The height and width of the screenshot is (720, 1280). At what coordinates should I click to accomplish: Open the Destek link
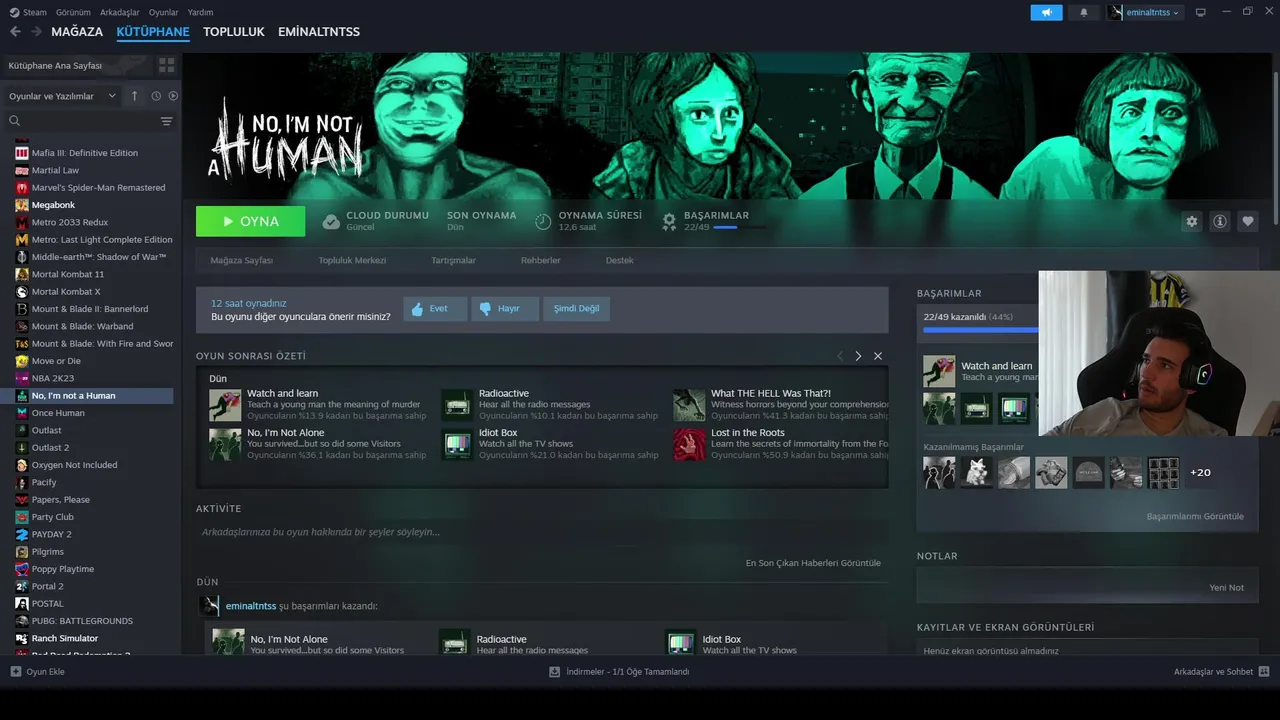pos(619,260)
